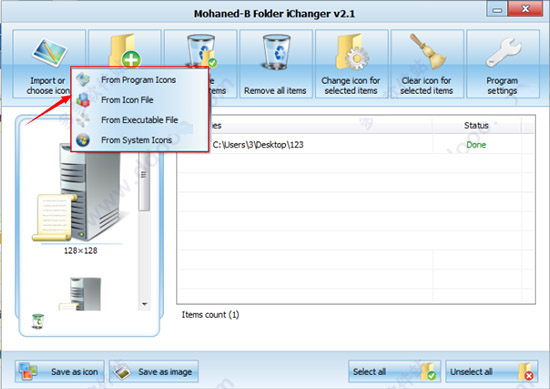The width and height of the screenshot is (550, 389).
Task: Choose From Executable File menu entry
Action: point(139,120)
